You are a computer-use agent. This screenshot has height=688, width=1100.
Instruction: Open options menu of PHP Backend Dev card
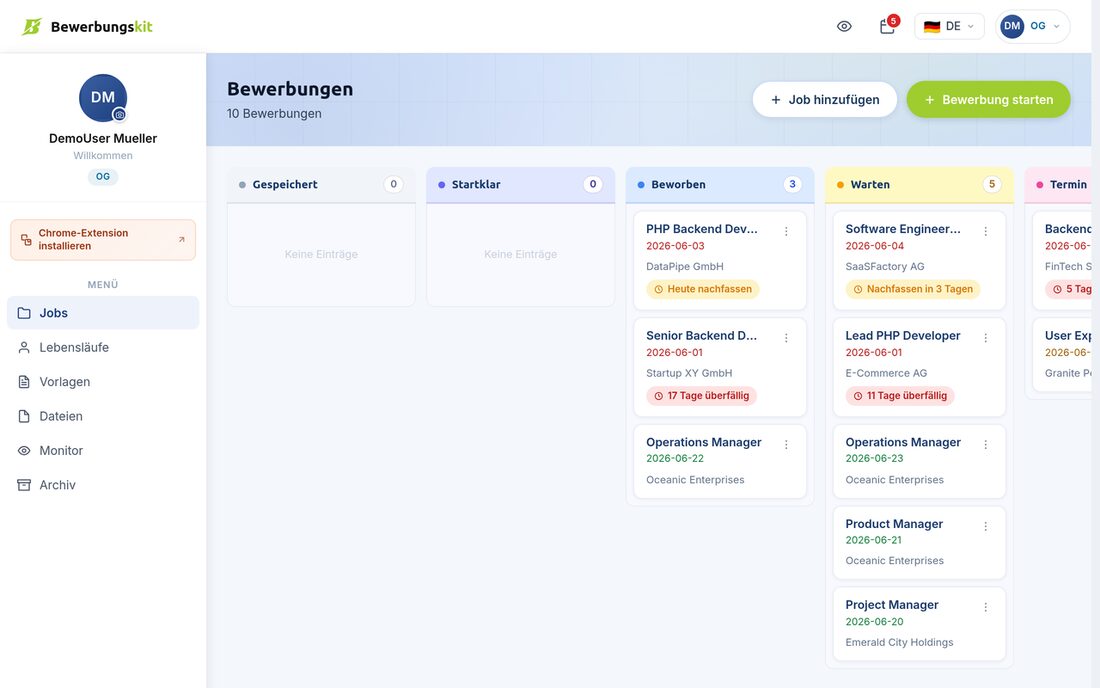[x=786, y=231]
